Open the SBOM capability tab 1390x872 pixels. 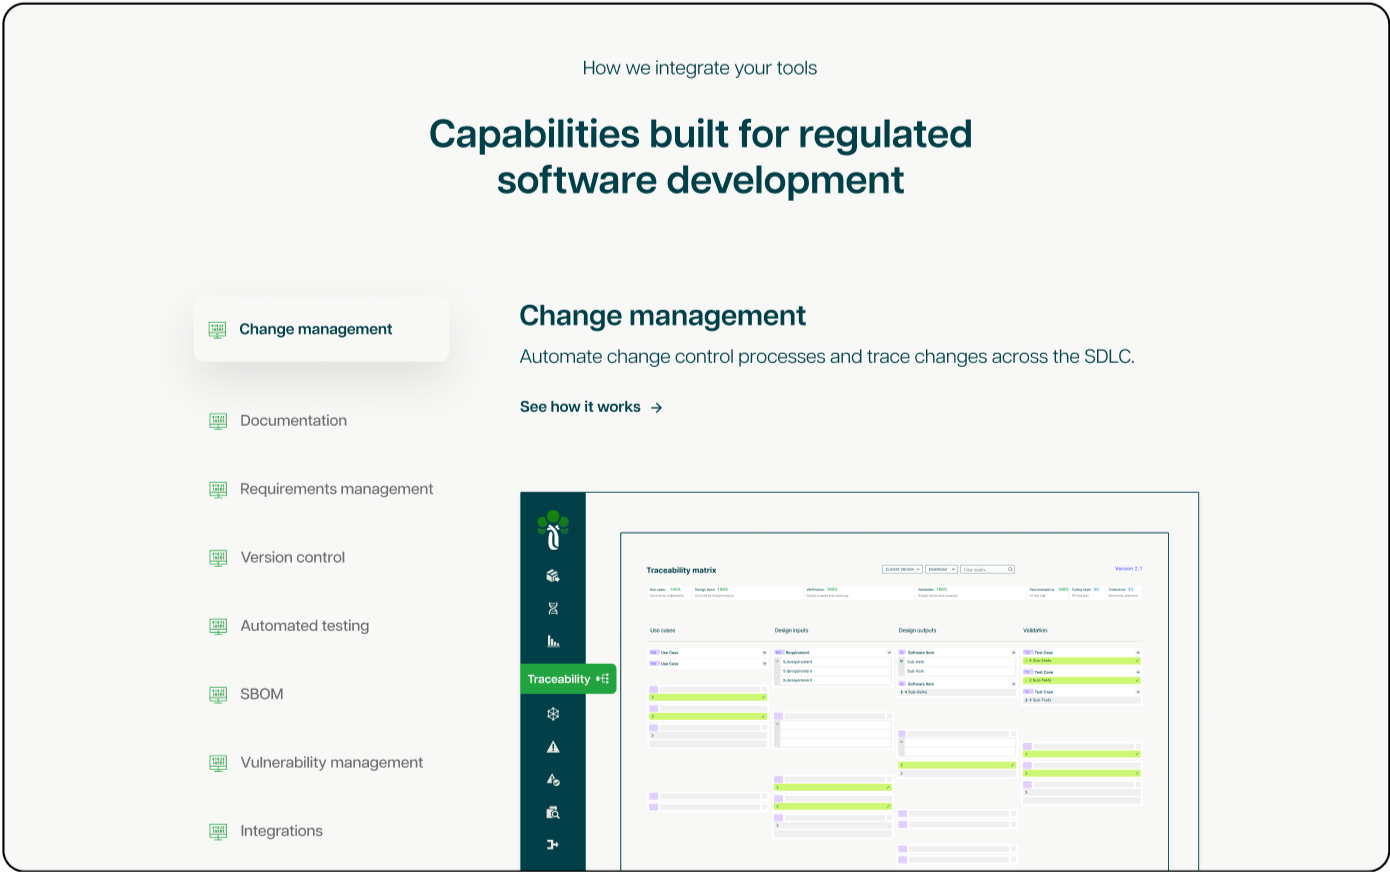click(x=261, y=694)
